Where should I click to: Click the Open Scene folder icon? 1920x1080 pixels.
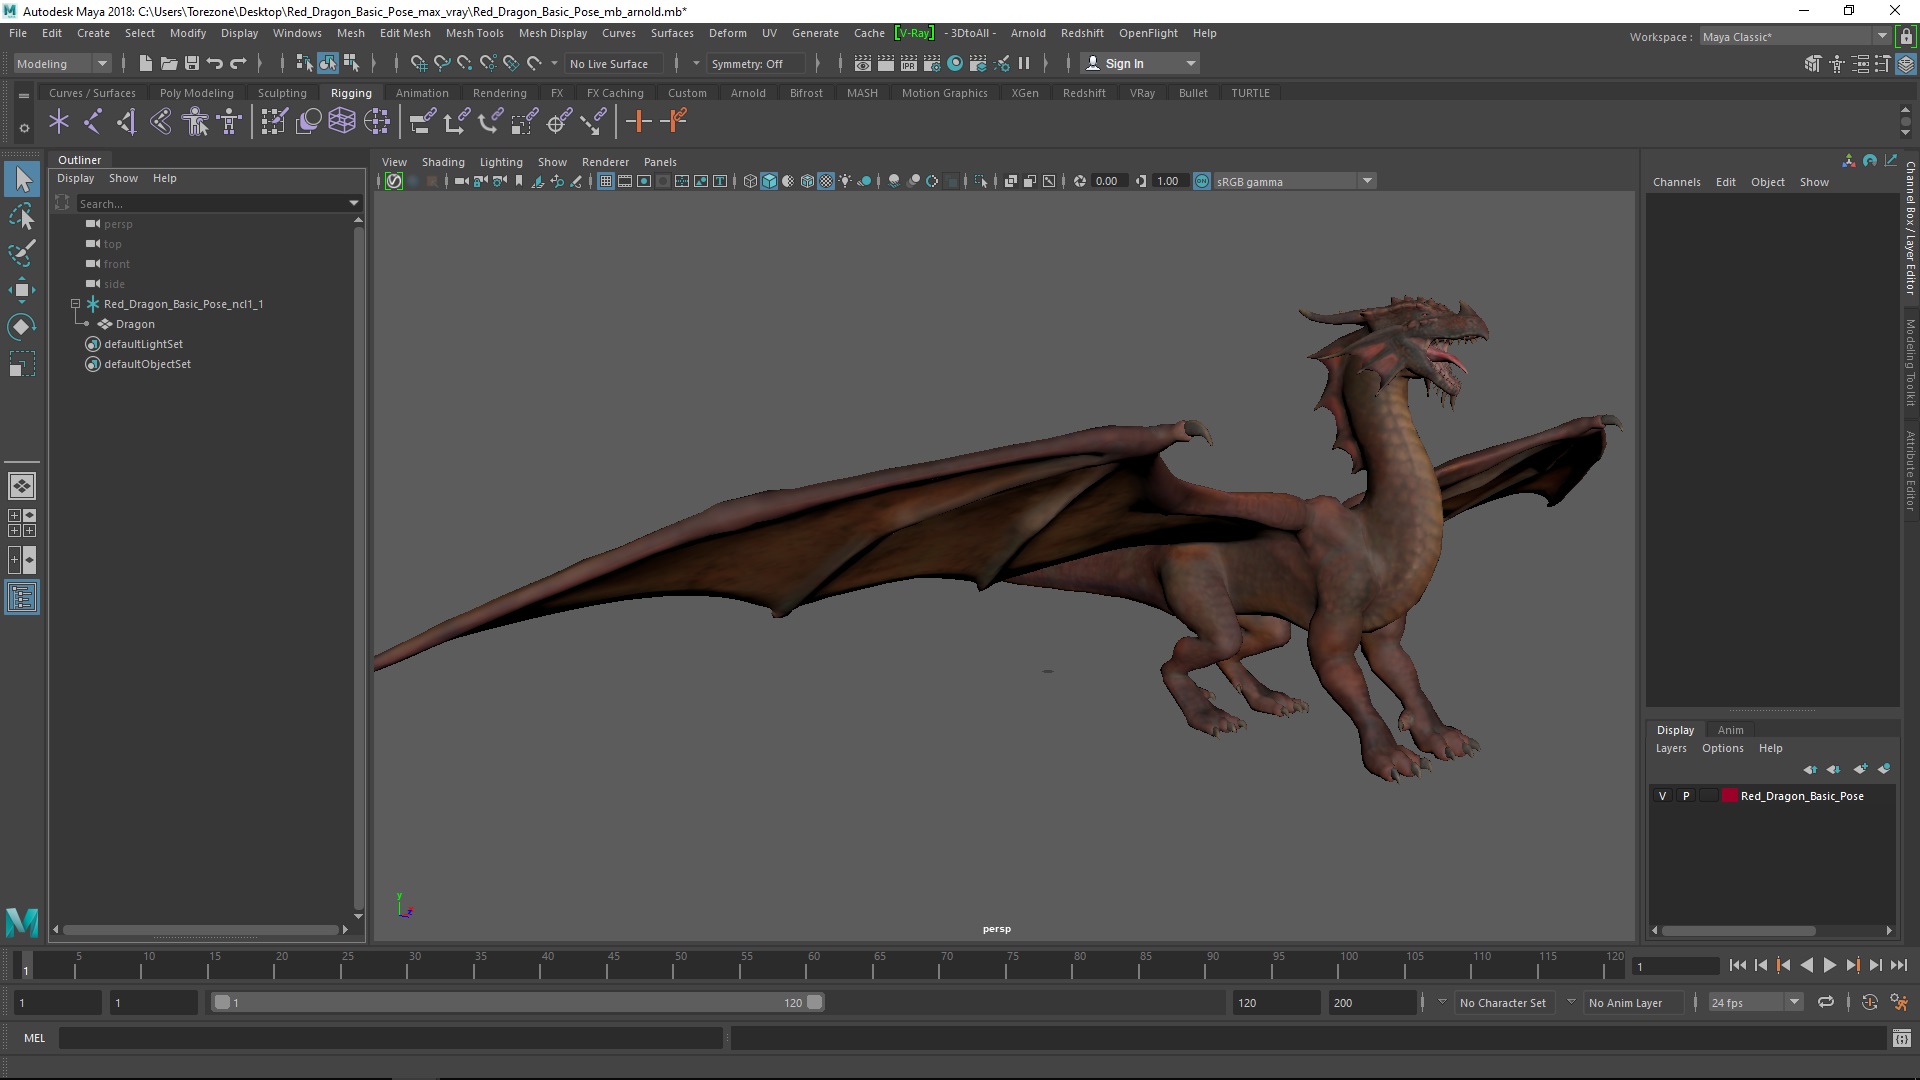(x=169, y=63)
